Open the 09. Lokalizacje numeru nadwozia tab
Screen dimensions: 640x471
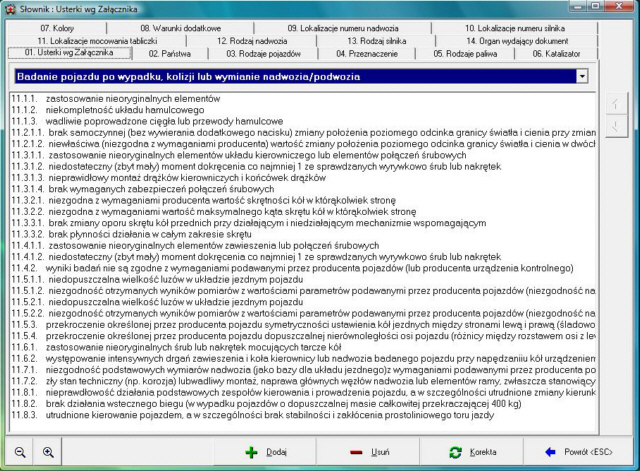pyautogui.click(x=343, y=28)
